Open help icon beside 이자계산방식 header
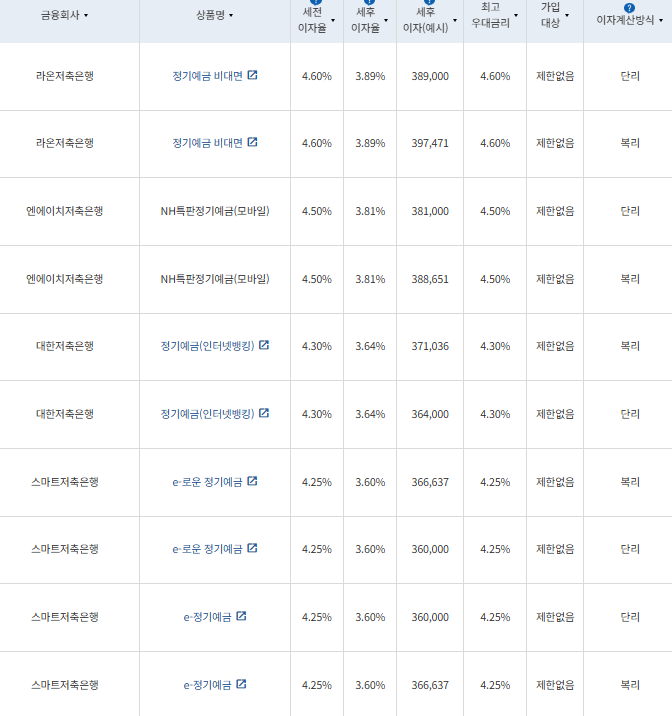The height and width of the screenshot is (716, 672). coord(629,8)
